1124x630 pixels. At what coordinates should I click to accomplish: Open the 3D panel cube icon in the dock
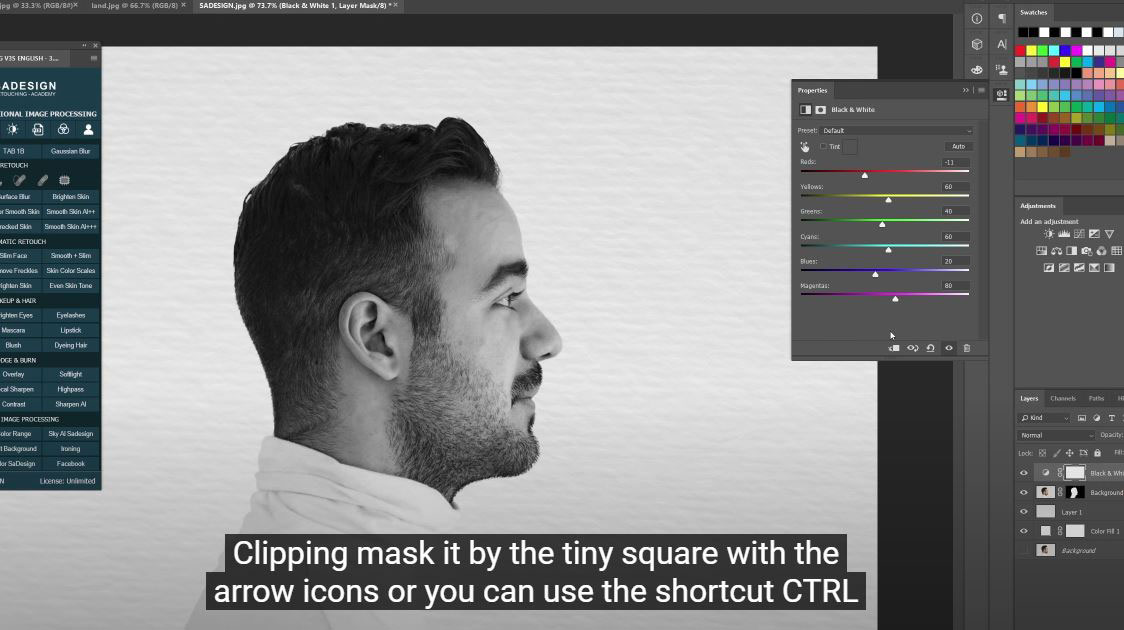pyautogui.click(x=976, y=44)
